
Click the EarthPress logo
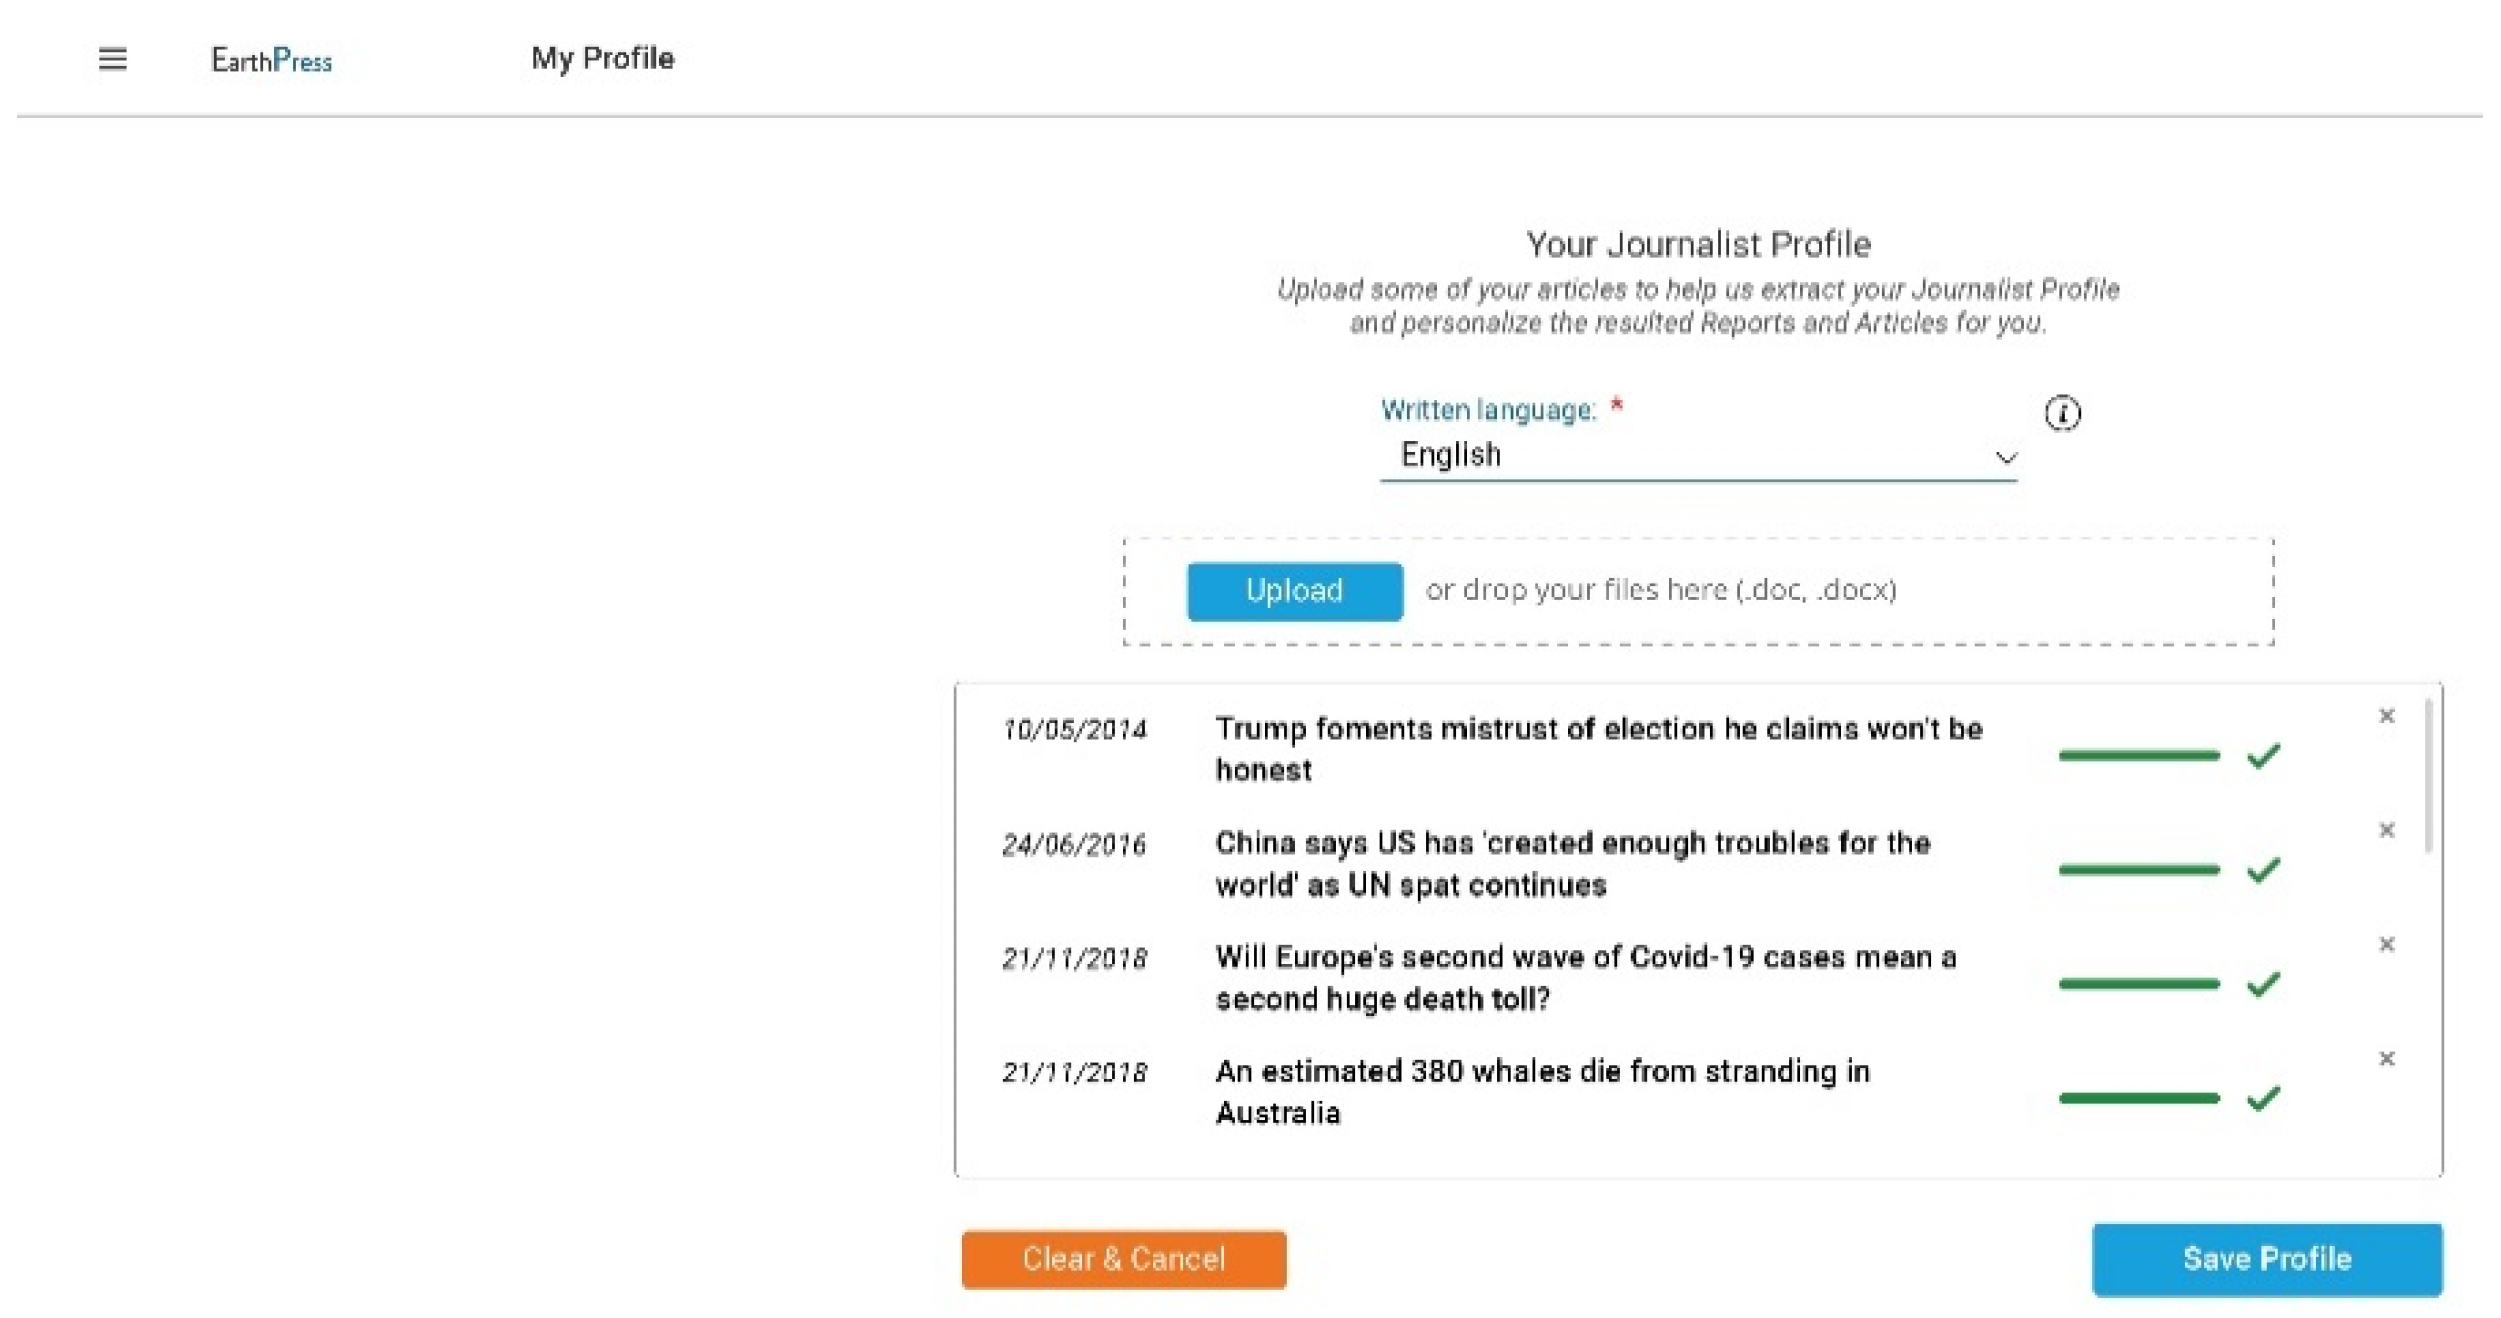(271, 60)
